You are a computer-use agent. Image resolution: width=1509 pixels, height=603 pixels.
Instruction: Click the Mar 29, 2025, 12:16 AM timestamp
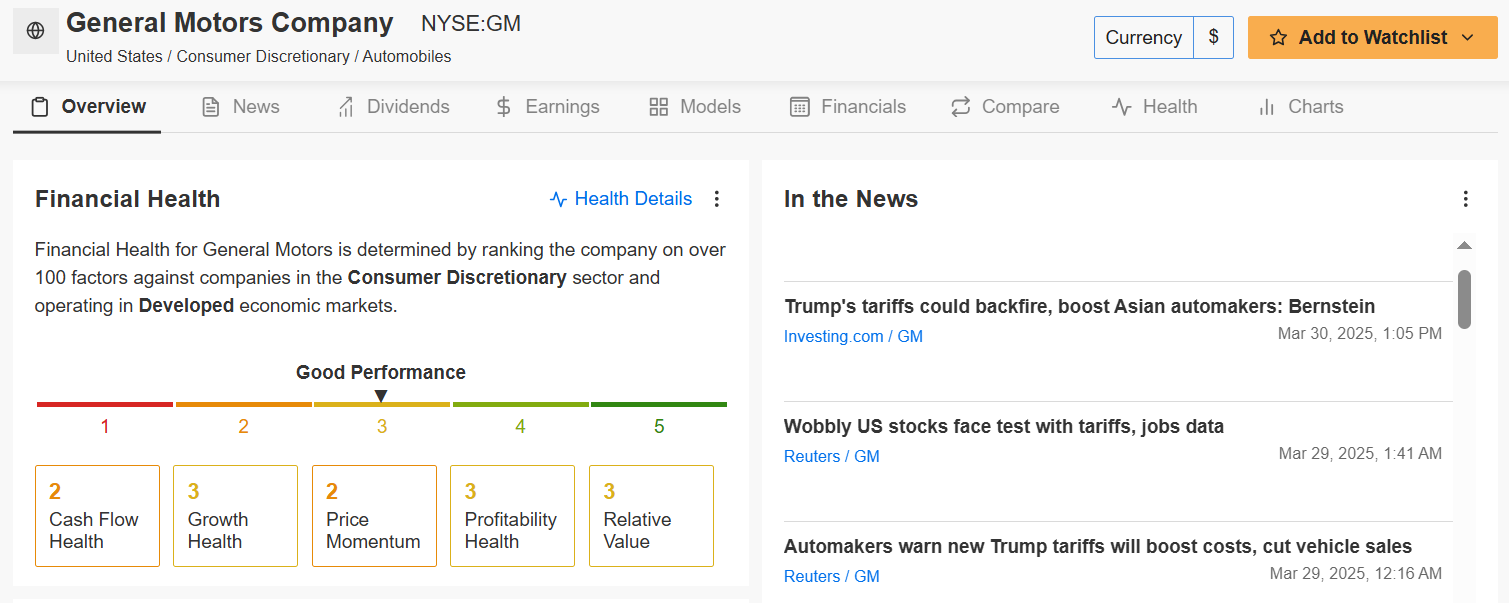[x=1356, y=573]
